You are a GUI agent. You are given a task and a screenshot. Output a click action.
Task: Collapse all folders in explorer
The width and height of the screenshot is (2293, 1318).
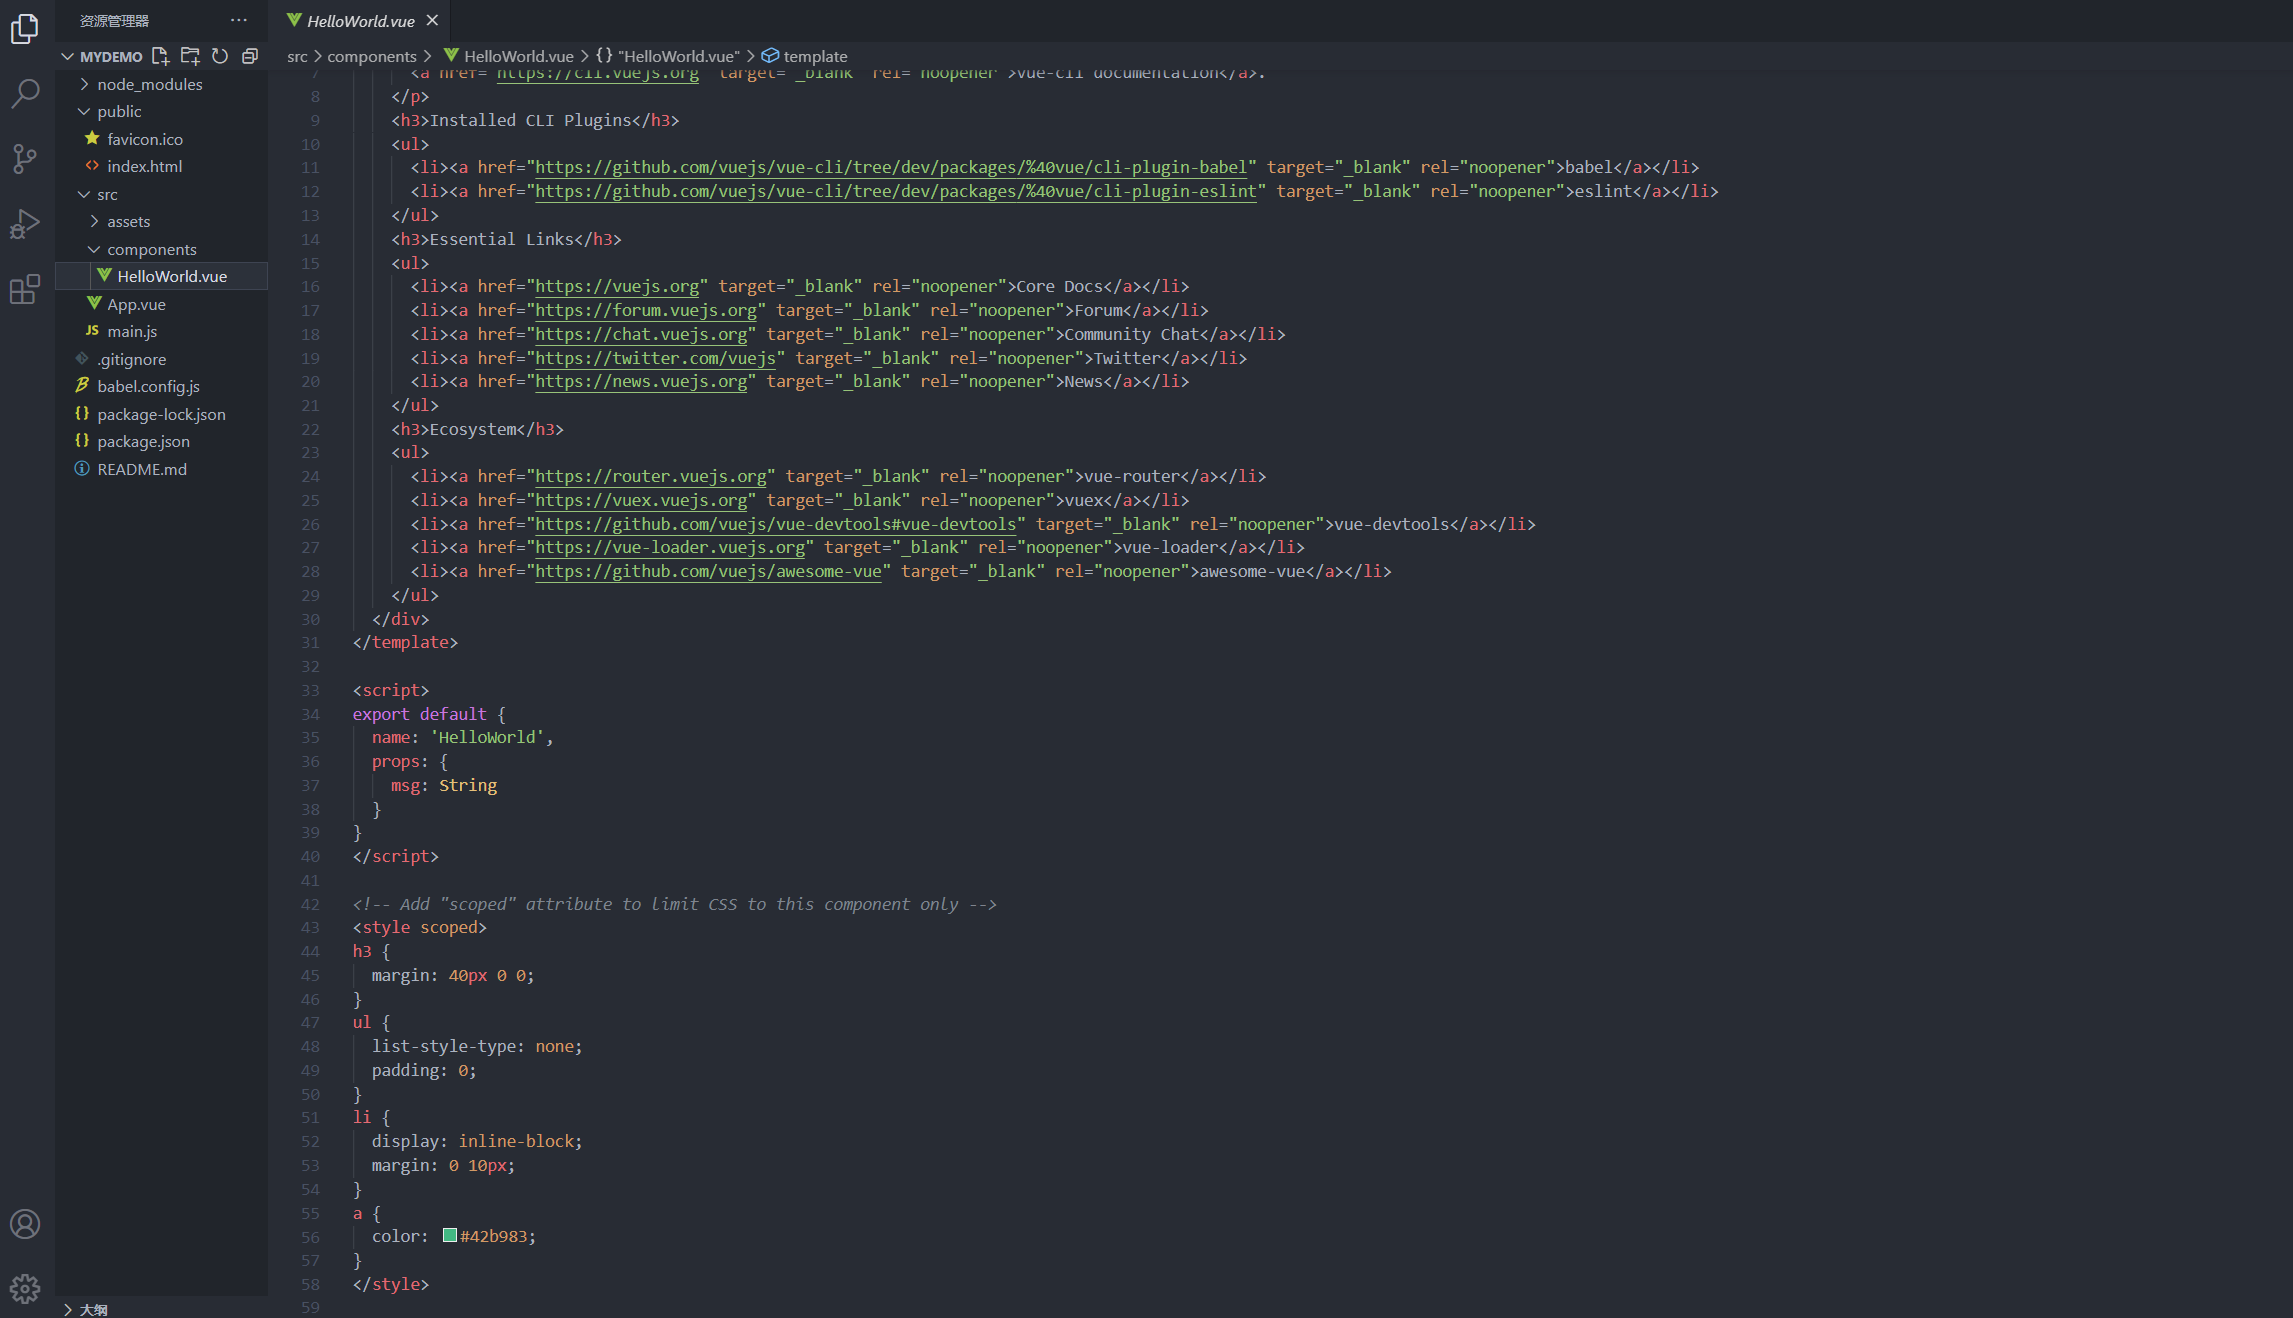pyautogui.click(x=250, y=56)
